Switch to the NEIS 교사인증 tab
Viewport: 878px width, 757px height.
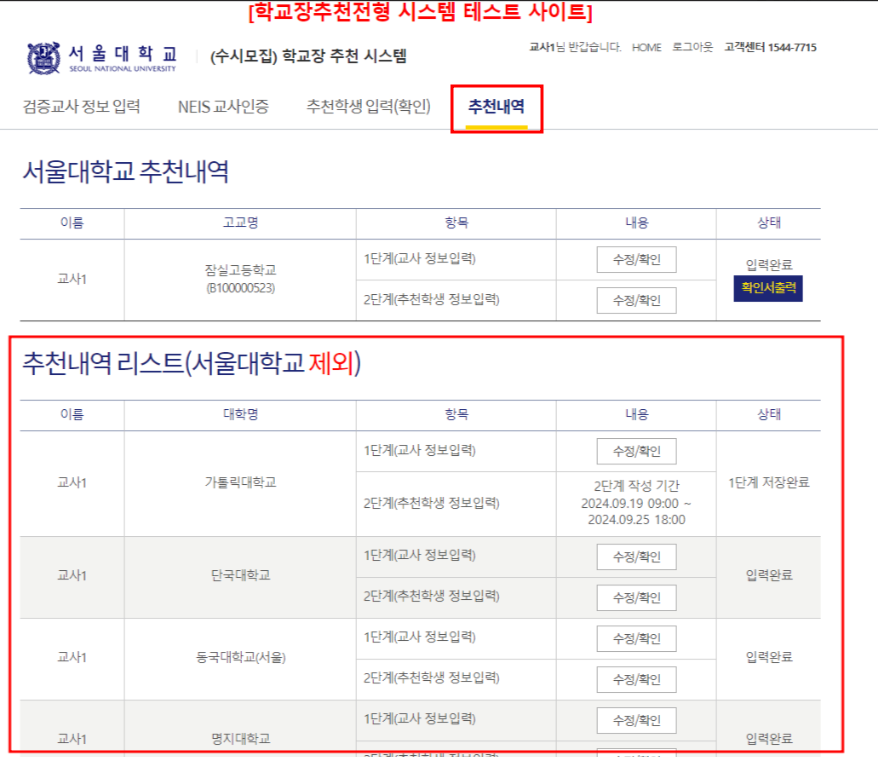coord(223,106)
